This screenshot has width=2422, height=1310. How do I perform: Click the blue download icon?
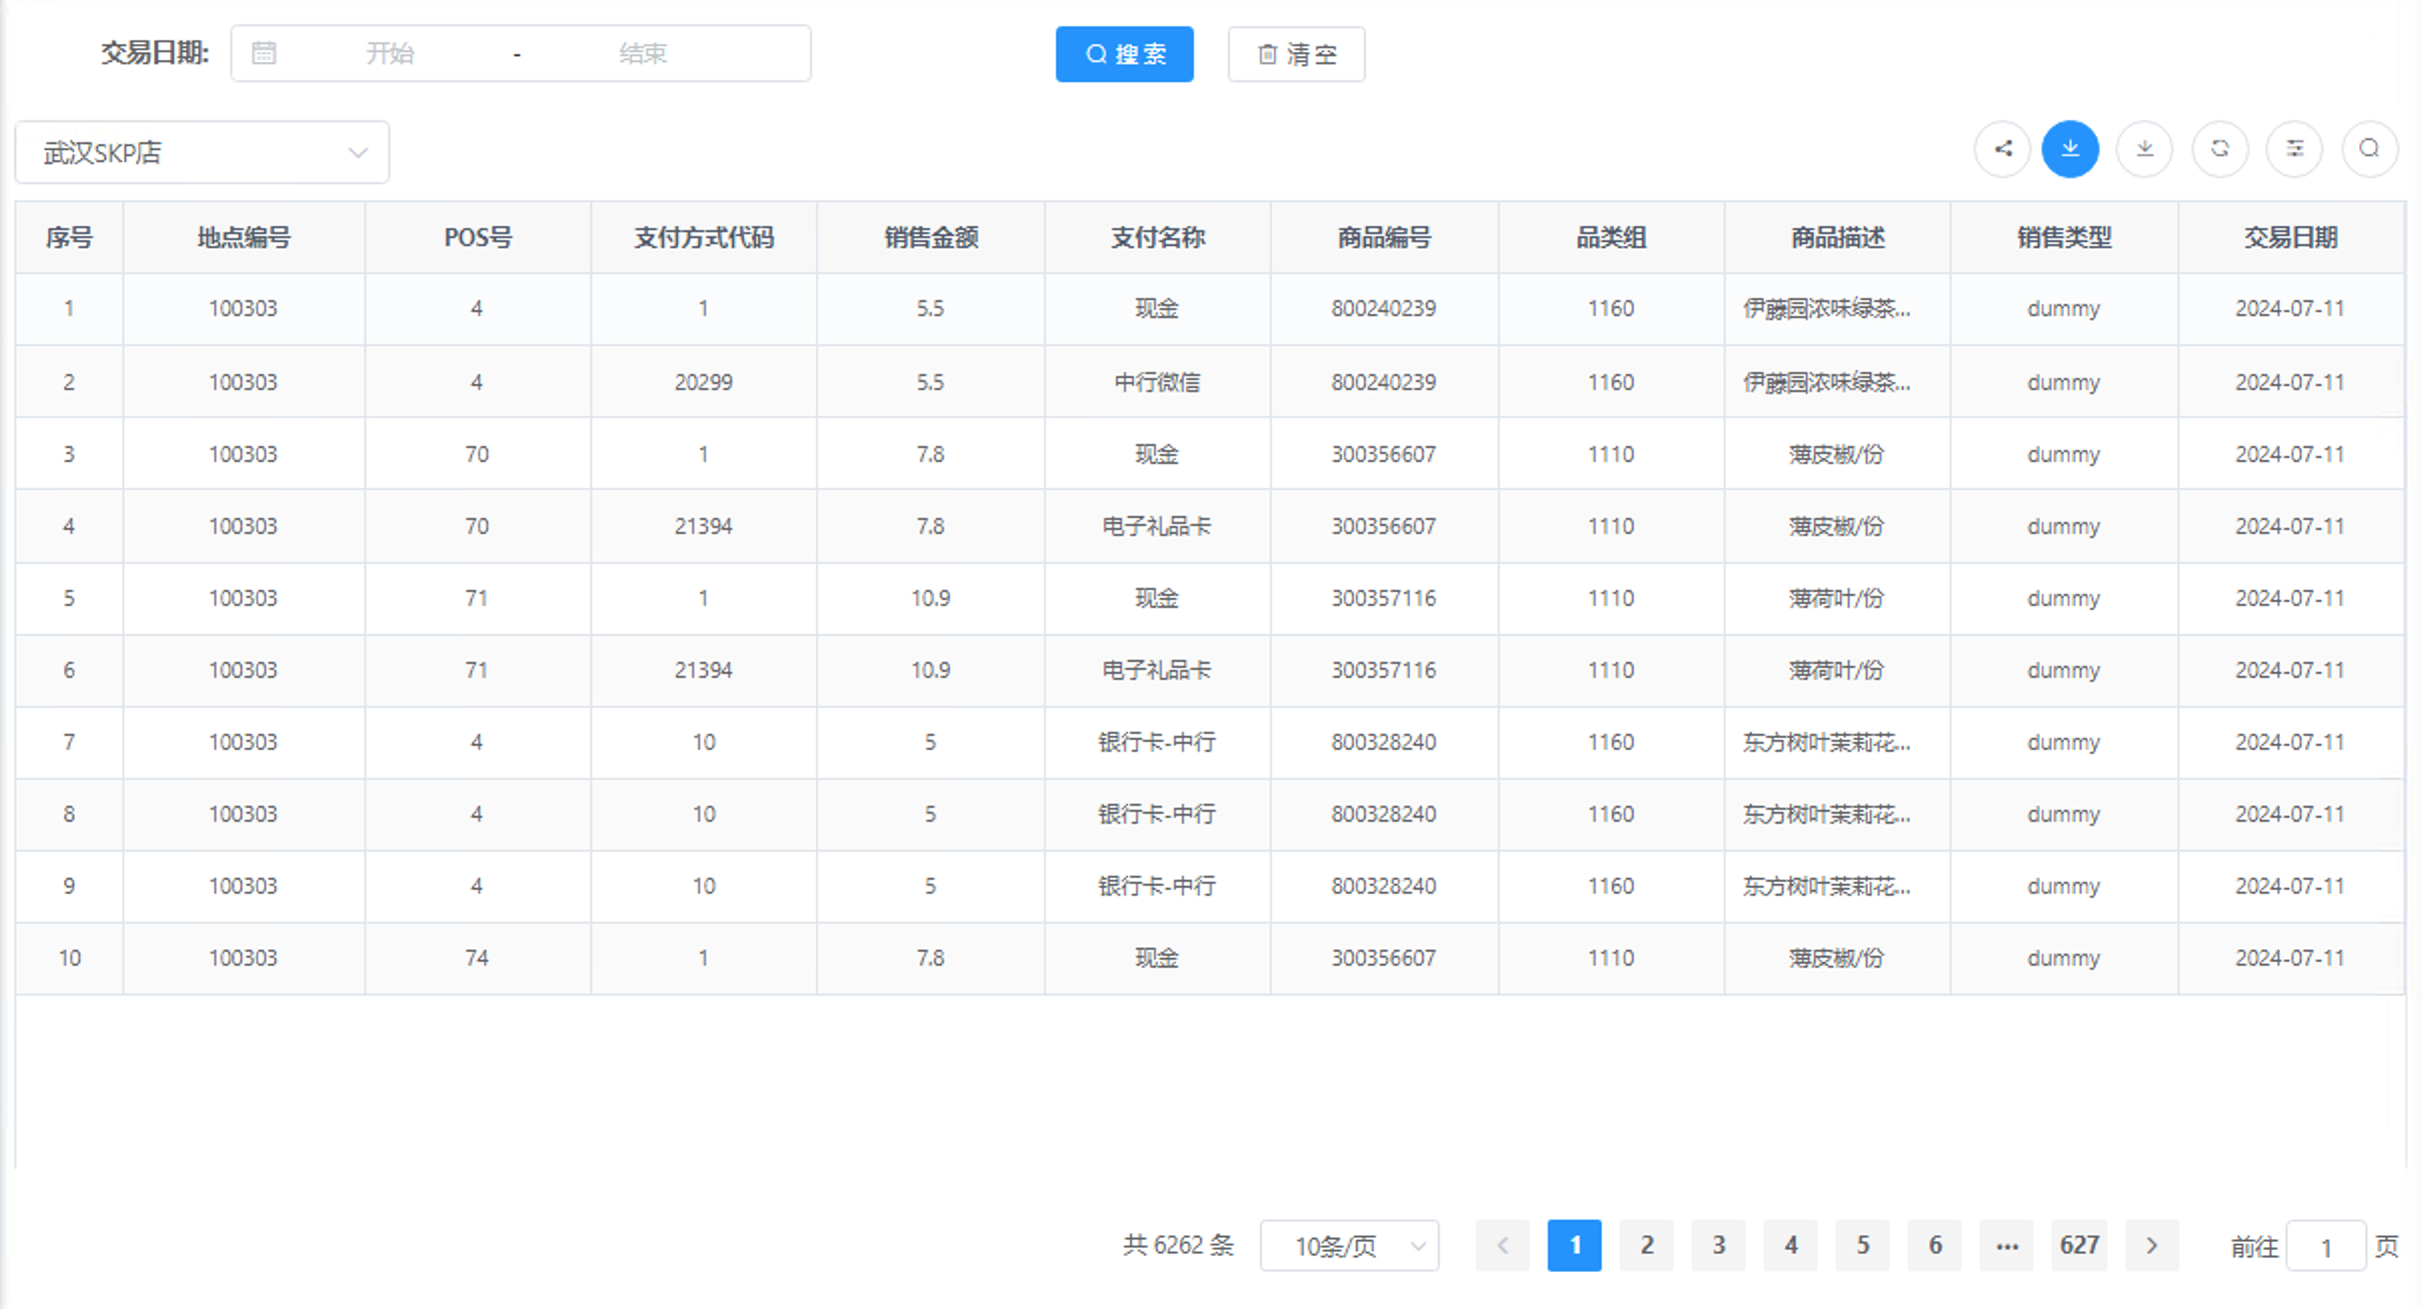pyautogui.click(x=2070, y=149)
